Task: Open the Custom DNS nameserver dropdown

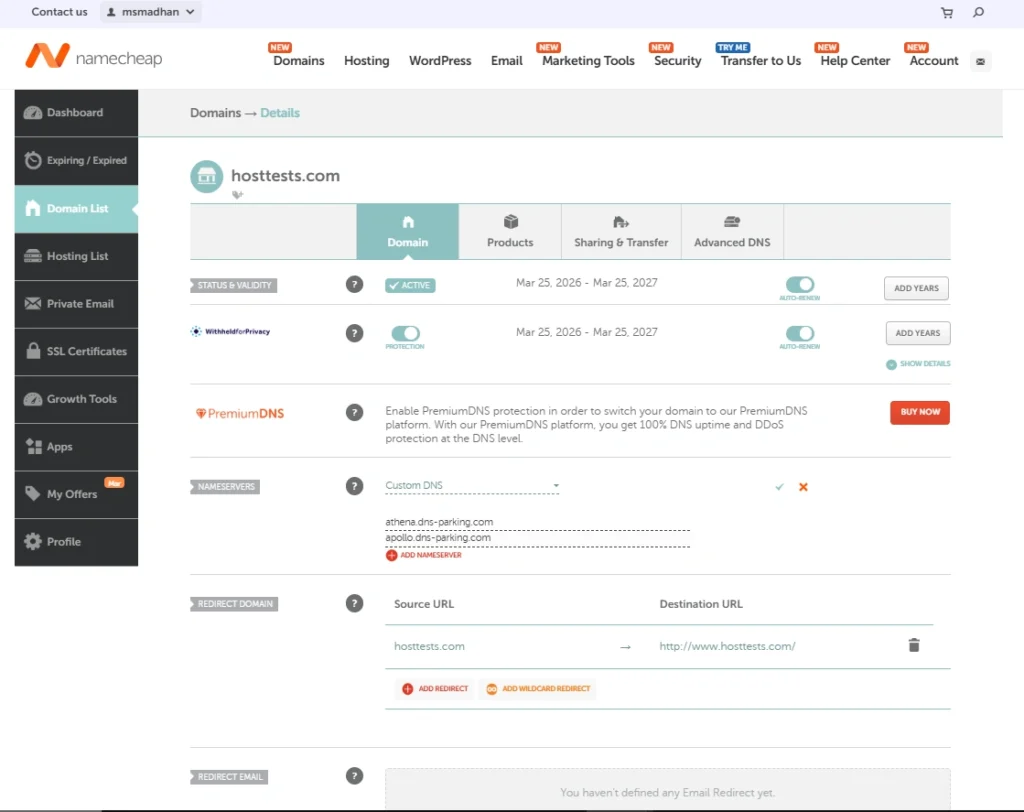Action: (x=472, y=486)
